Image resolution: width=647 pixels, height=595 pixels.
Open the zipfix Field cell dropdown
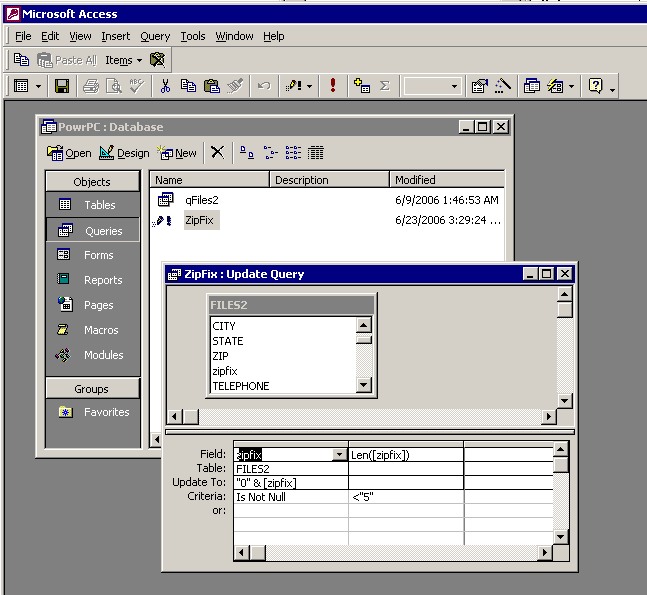pyautogui.click(x=339, y=455)
